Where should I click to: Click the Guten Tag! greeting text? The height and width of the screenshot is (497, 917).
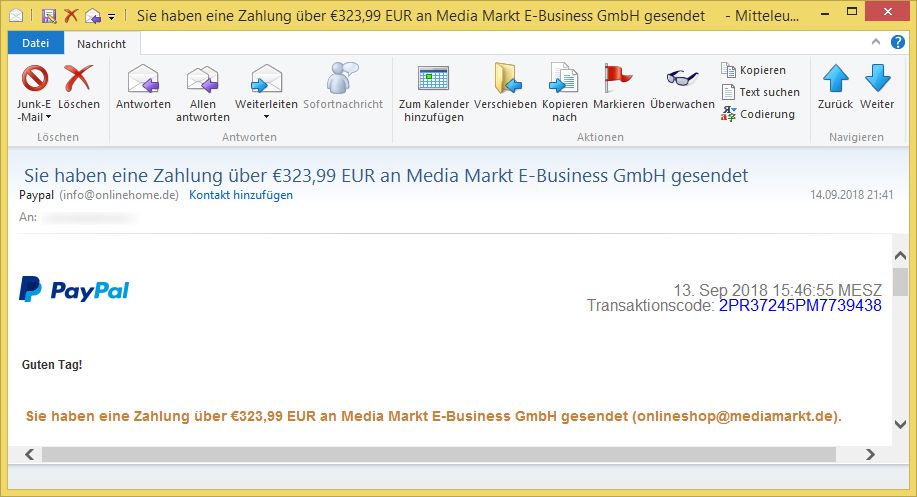[x=52, y=365]
